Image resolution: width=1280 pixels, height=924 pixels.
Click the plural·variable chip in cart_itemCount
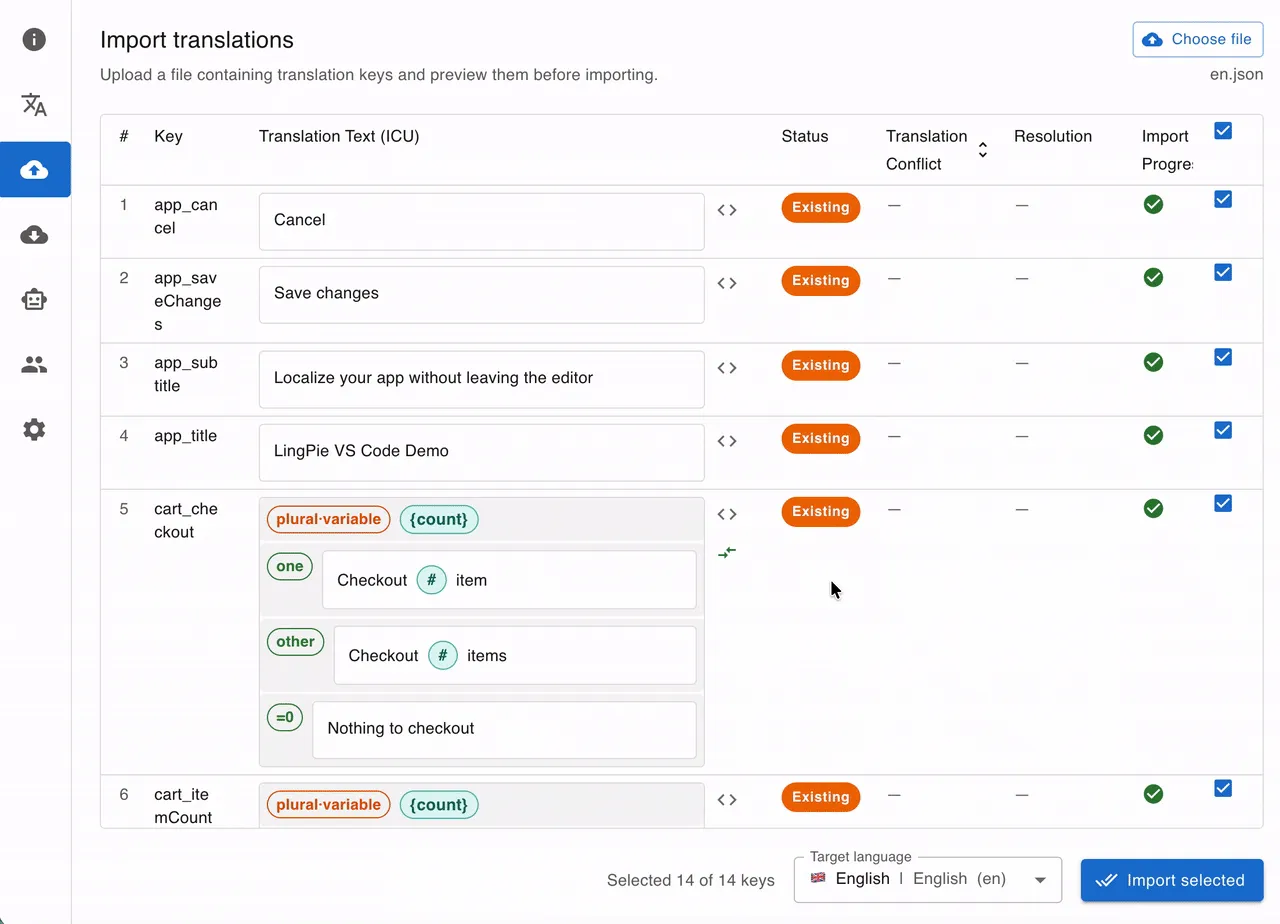328,805
